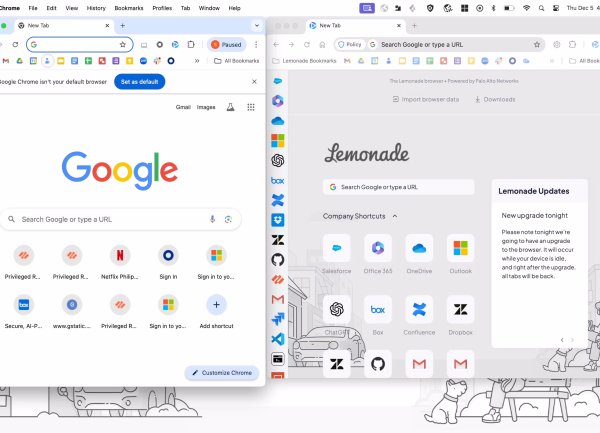Open the Bookmarks menu in menu bar
Viewport: 600px width, 433px height.
tap(129, 8)
